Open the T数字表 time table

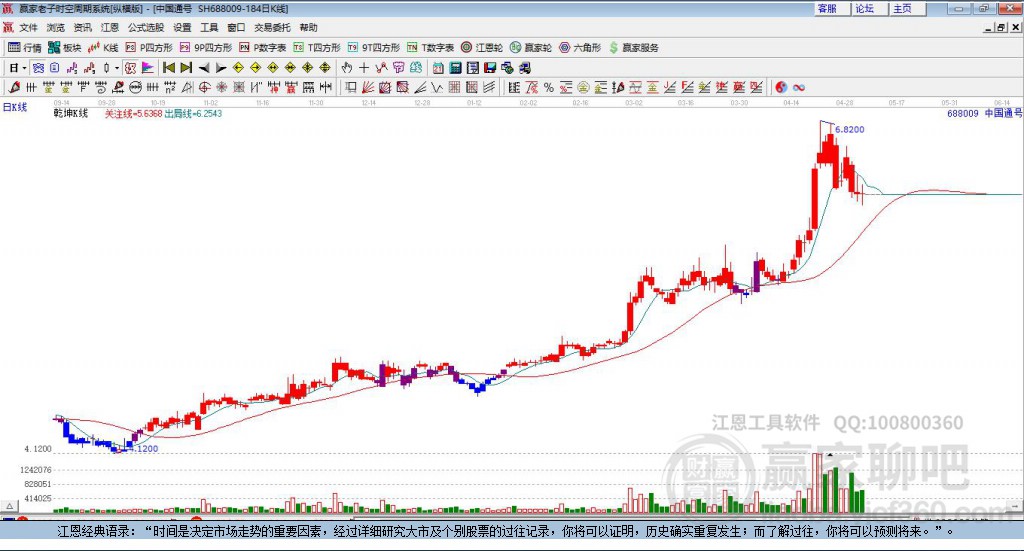tap(430, 48)
